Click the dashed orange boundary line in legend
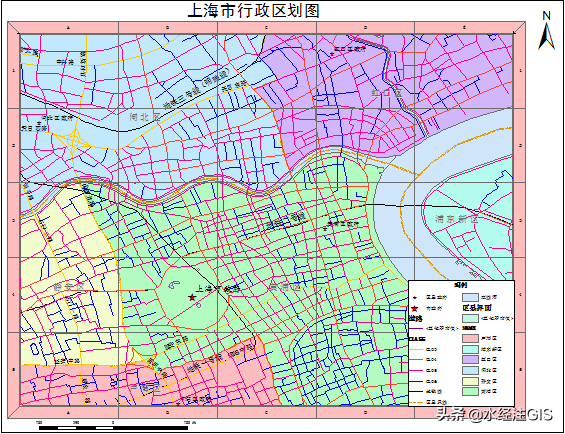 click(416, 403)
